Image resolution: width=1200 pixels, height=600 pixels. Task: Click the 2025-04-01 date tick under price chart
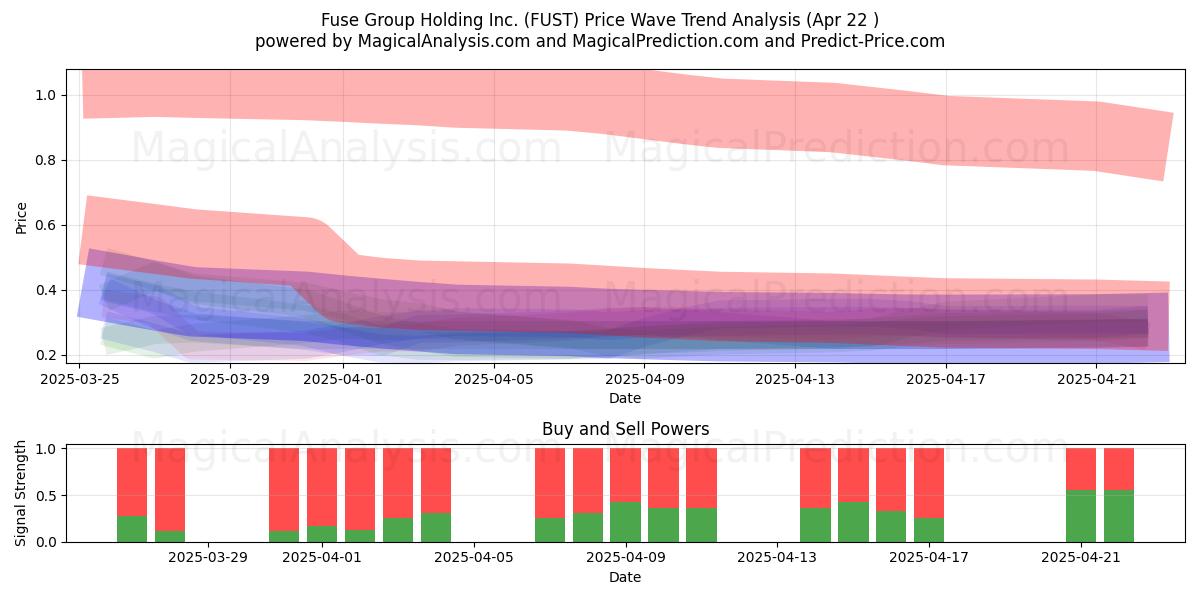(344, 379)
